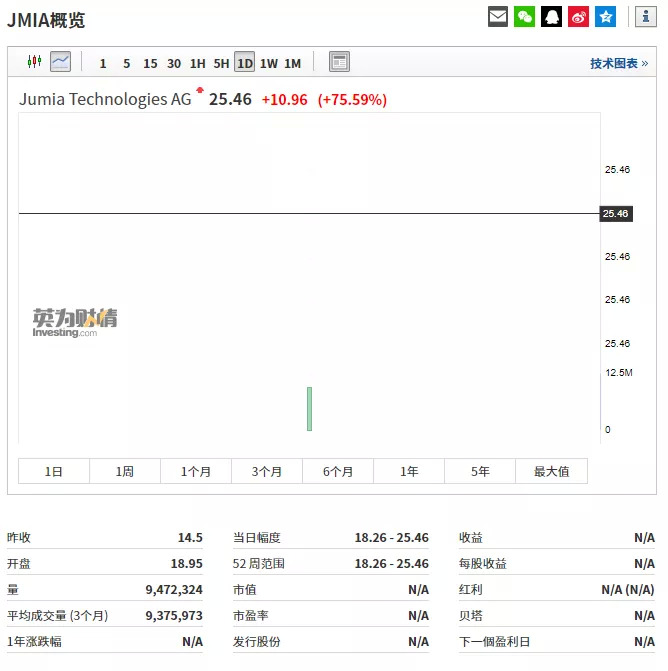This screenshot has width=668, height=671.
Task: Click the volume value 9,472,324
Action: [174, 590]
